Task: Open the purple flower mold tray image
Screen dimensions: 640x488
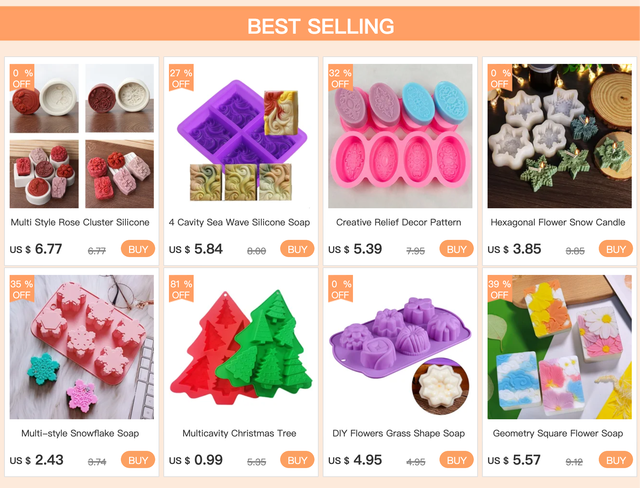Action: point(400,347)
